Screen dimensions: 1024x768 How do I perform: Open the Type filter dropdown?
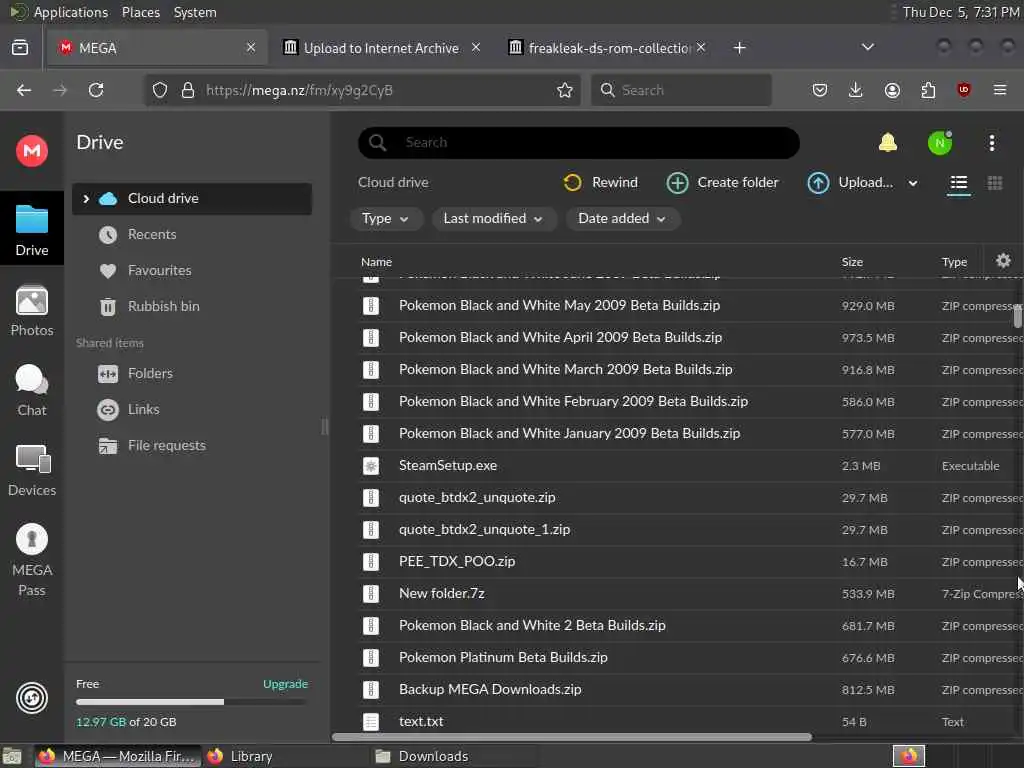pyautogui.click(x=385, y=219)
